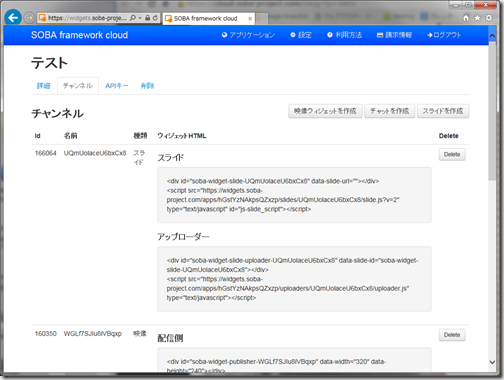
Task: Click the ログアウト navigation link
Action: tap(444, 35)
